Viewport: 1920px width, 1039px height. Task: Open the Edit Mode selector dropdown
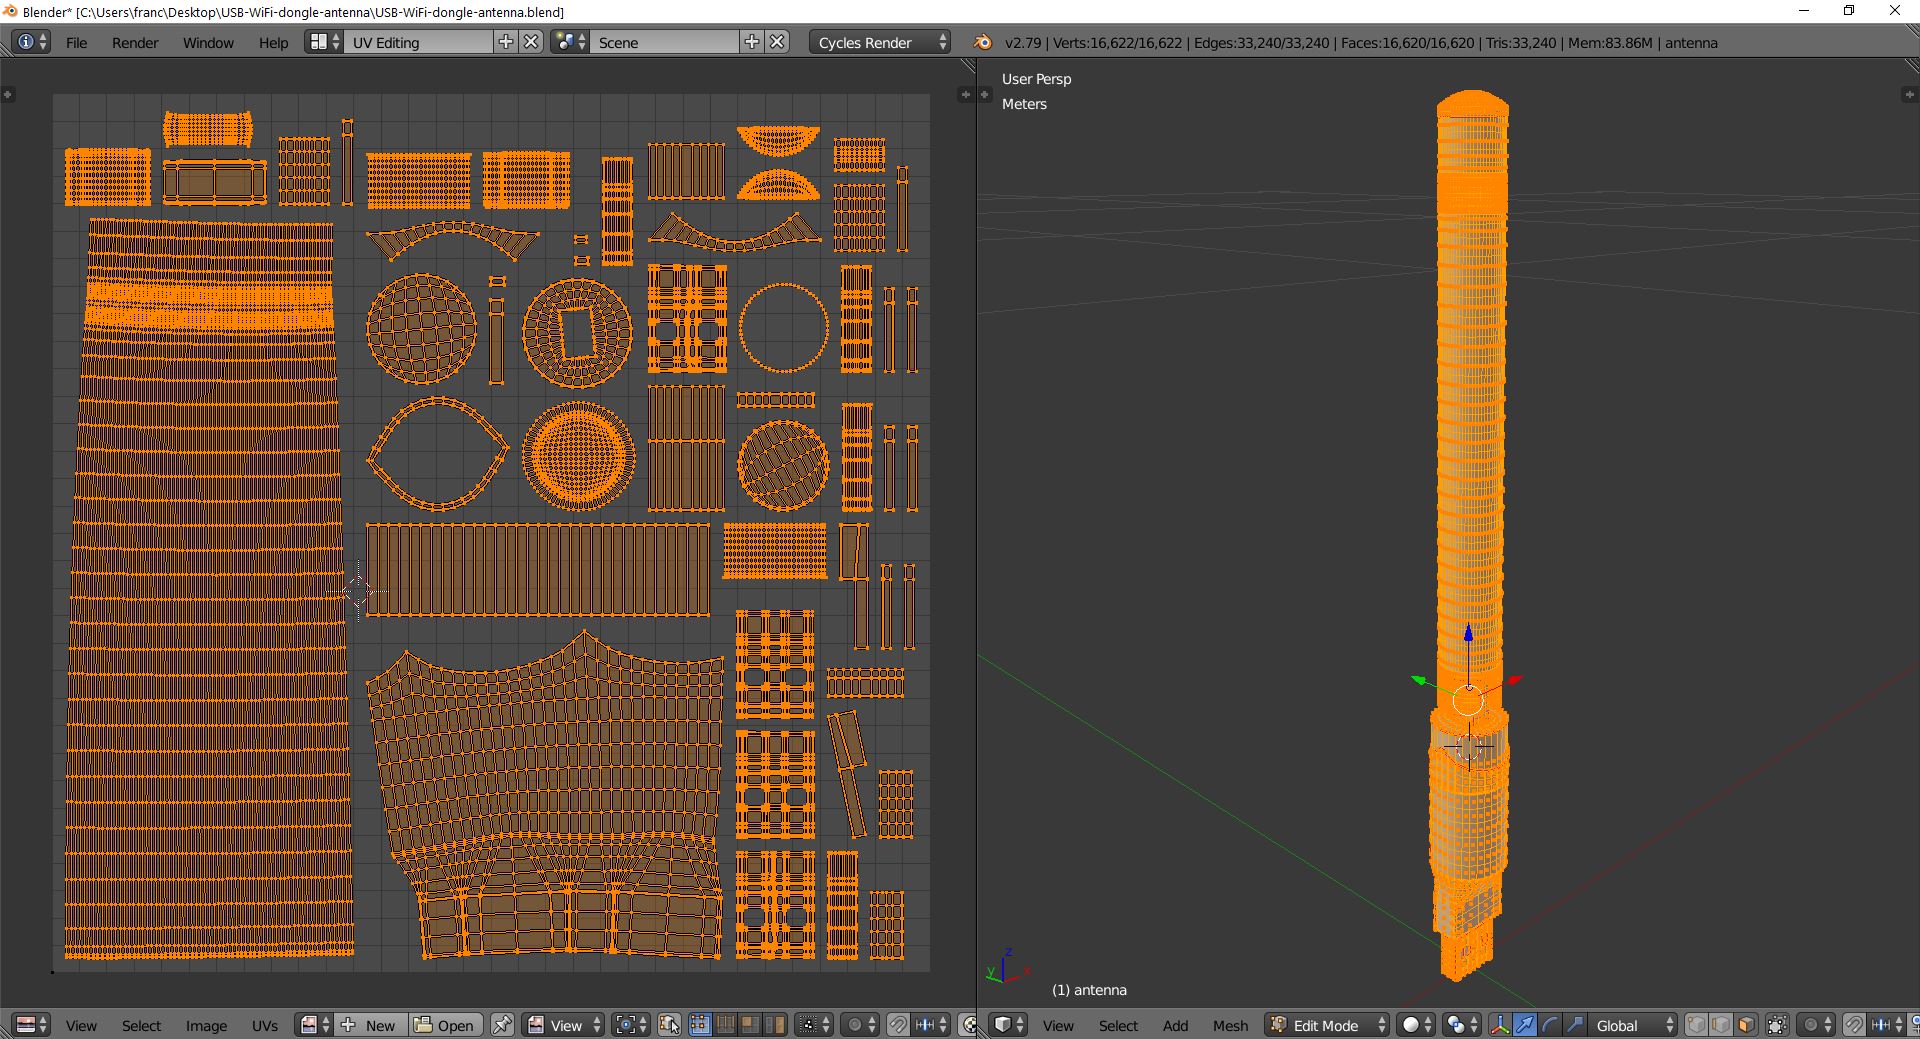click(1327, 1025)
